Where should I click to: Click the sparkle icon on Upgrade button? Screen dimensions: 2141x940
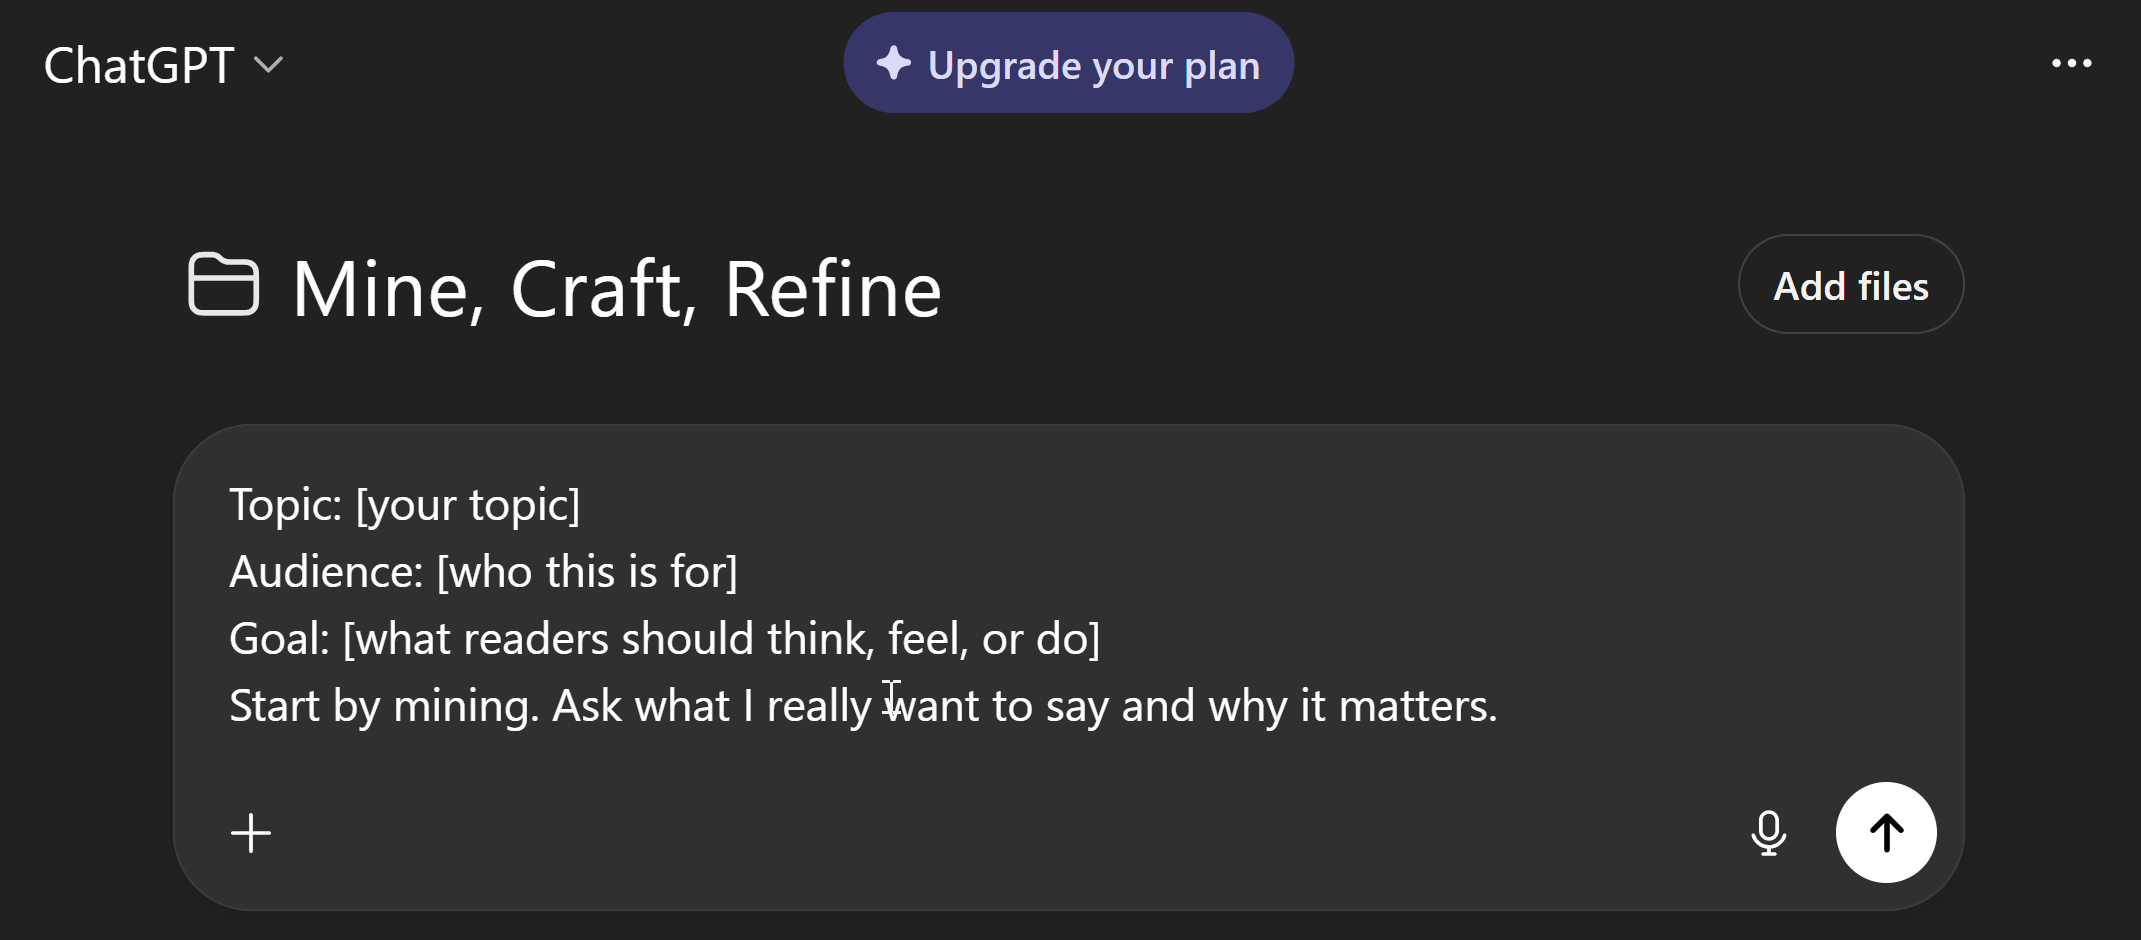pyautogui.click(x=893, y=63)
